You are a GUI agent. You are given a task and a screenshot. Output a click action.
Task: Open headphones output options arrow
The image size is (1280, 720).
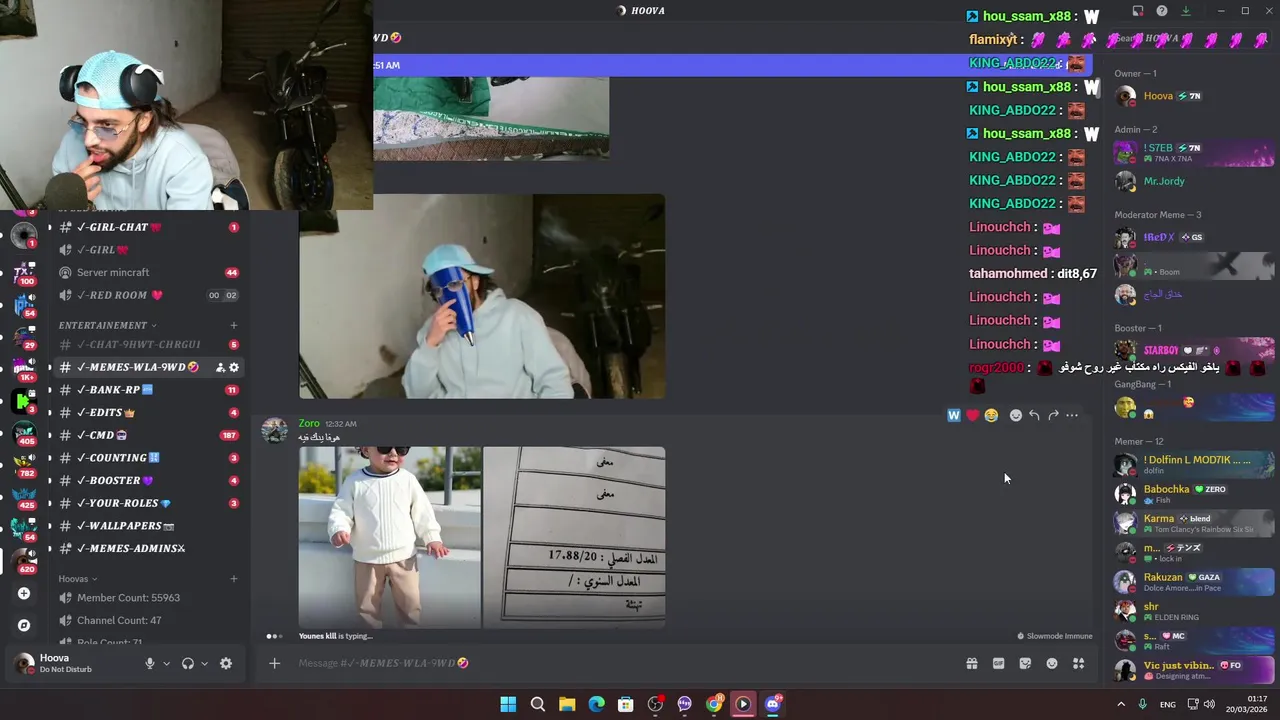point(204,663)
